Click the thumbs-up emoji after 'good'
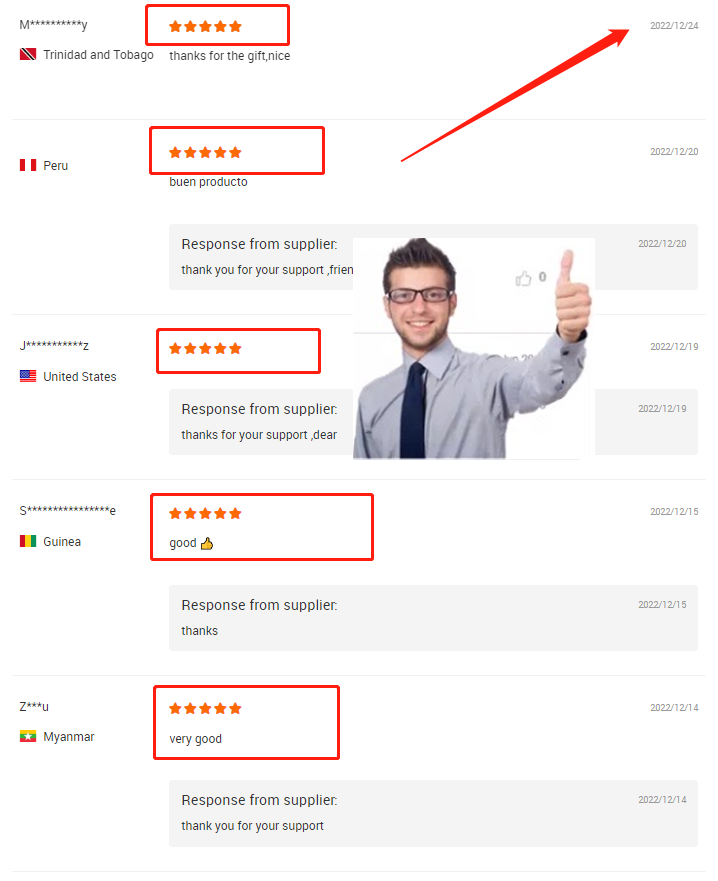 [x=207, y=543]
